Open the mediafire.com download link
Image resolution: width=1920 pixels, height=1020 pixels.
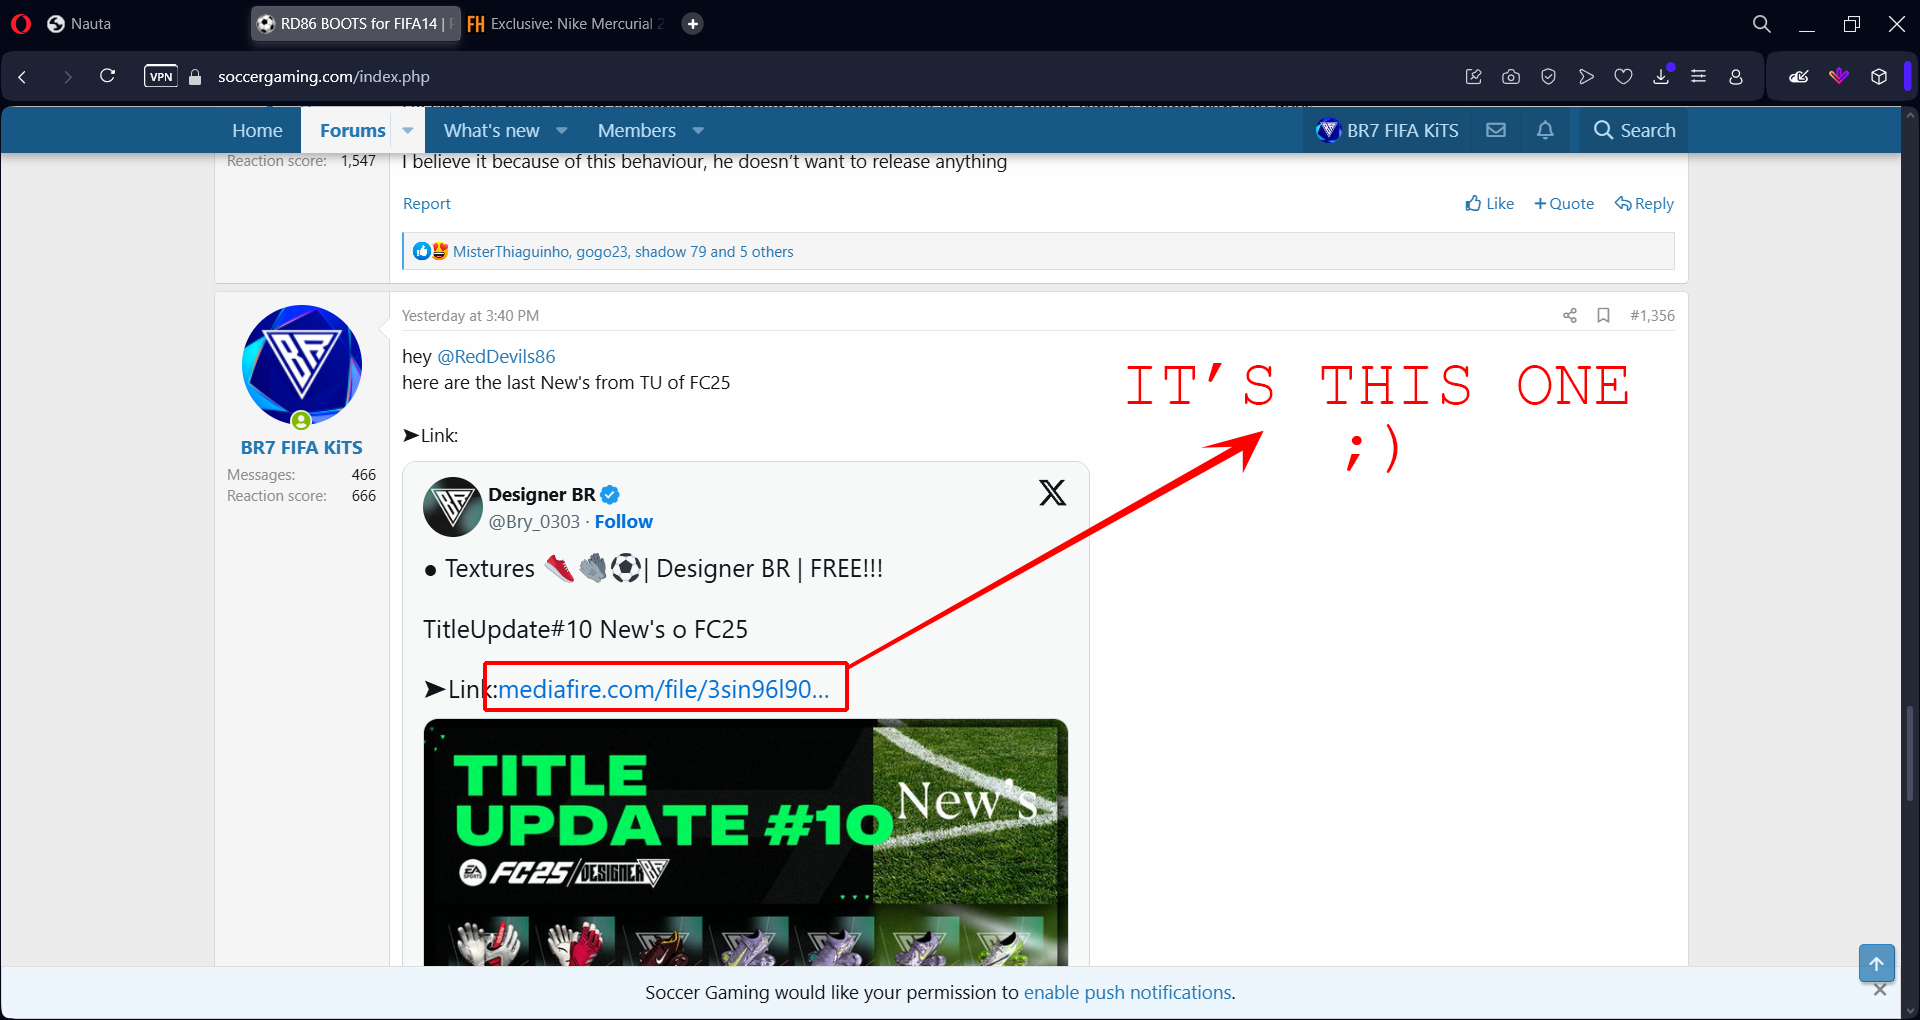click(x=664, y=689)
